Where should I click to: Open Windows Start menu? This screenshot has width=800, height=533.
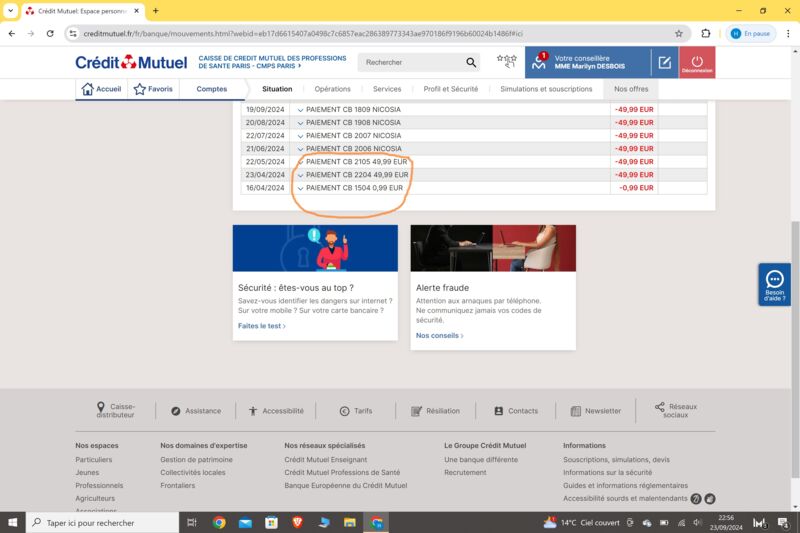coord(13,522)
